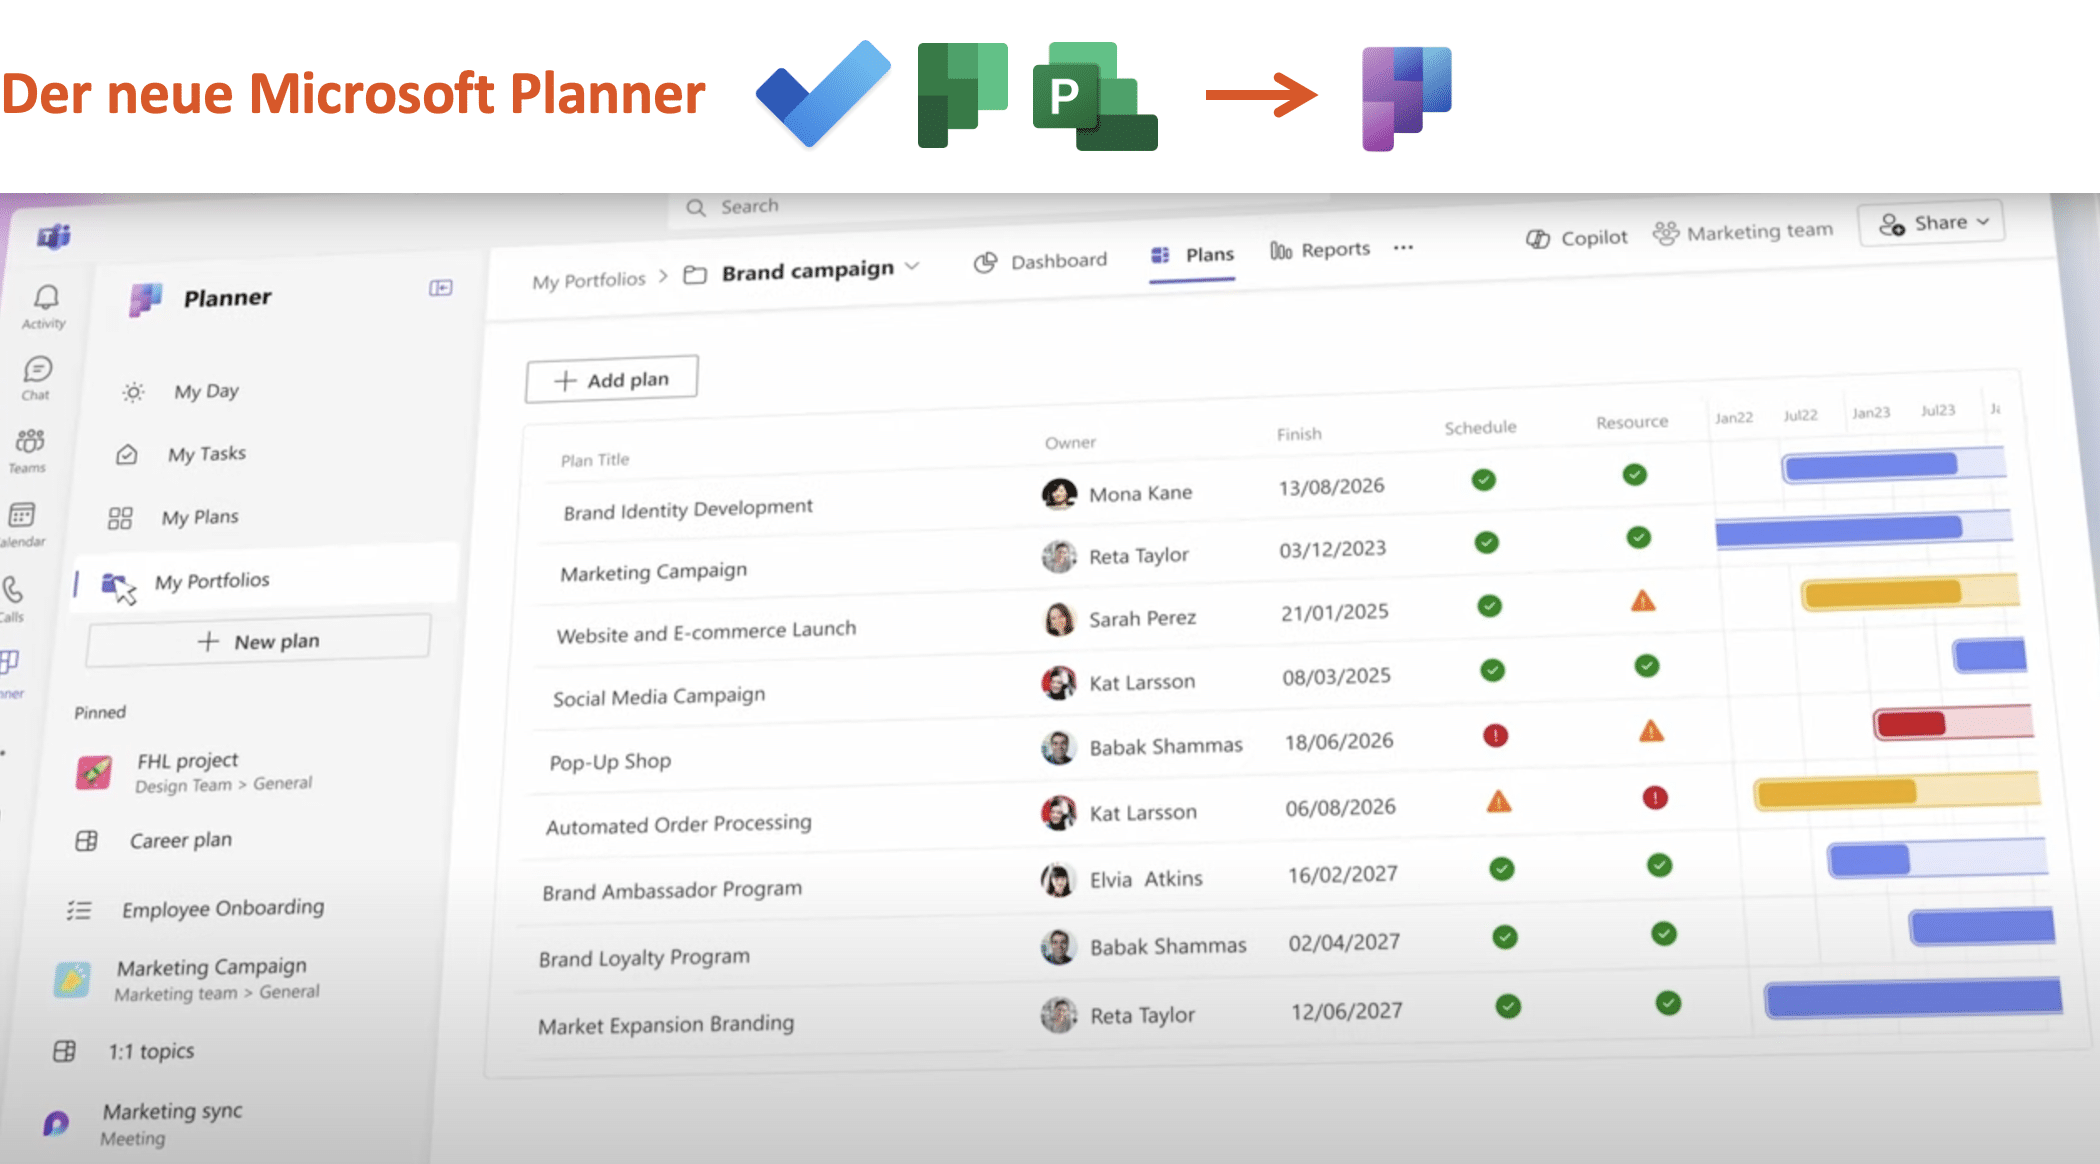This screenshot has width=2100, height=1164.
Task: Open the Calls phone icon
Action: click(x=13, y=588)
